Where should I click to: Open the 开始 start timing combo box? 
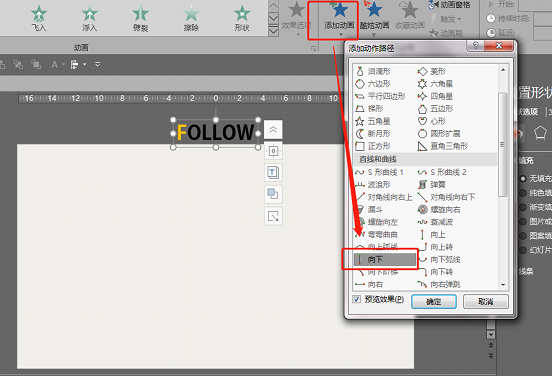point(535,5)
